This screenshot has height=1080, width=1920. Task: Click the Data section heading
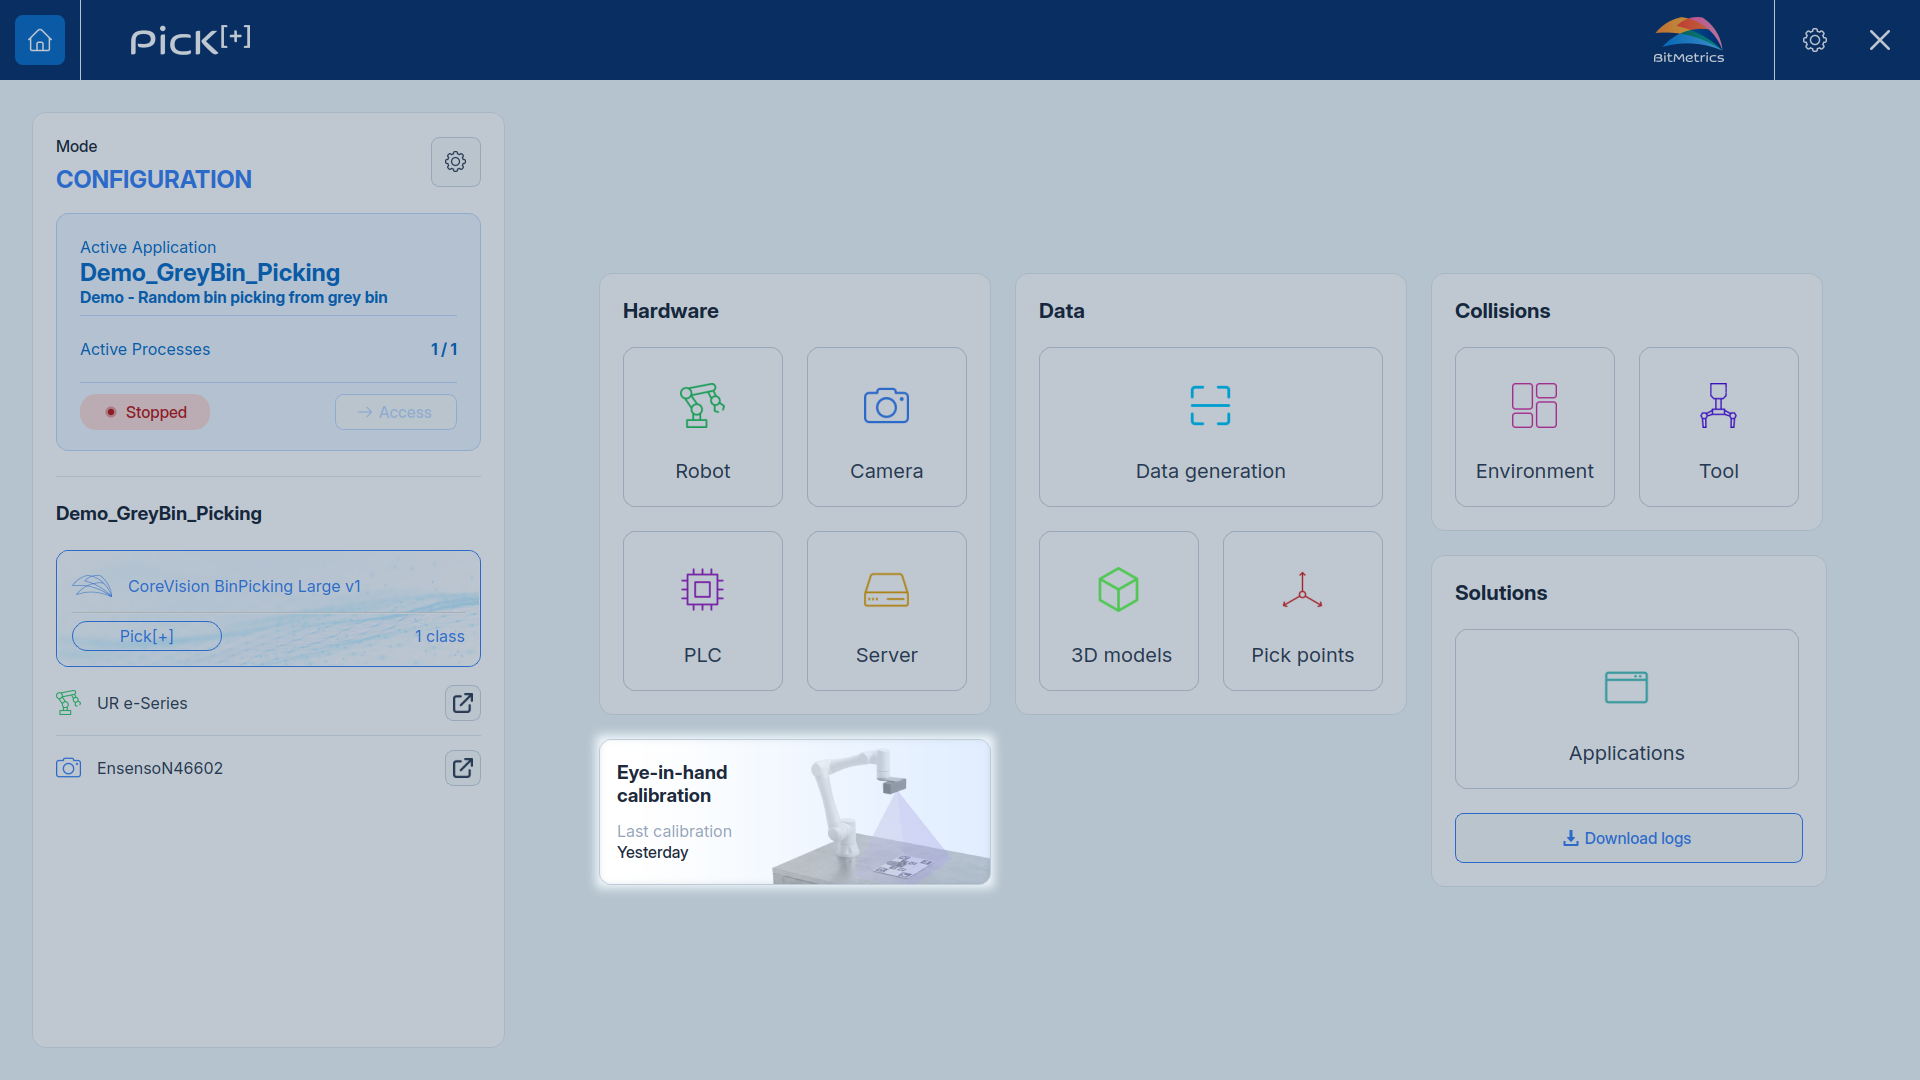1062,311
